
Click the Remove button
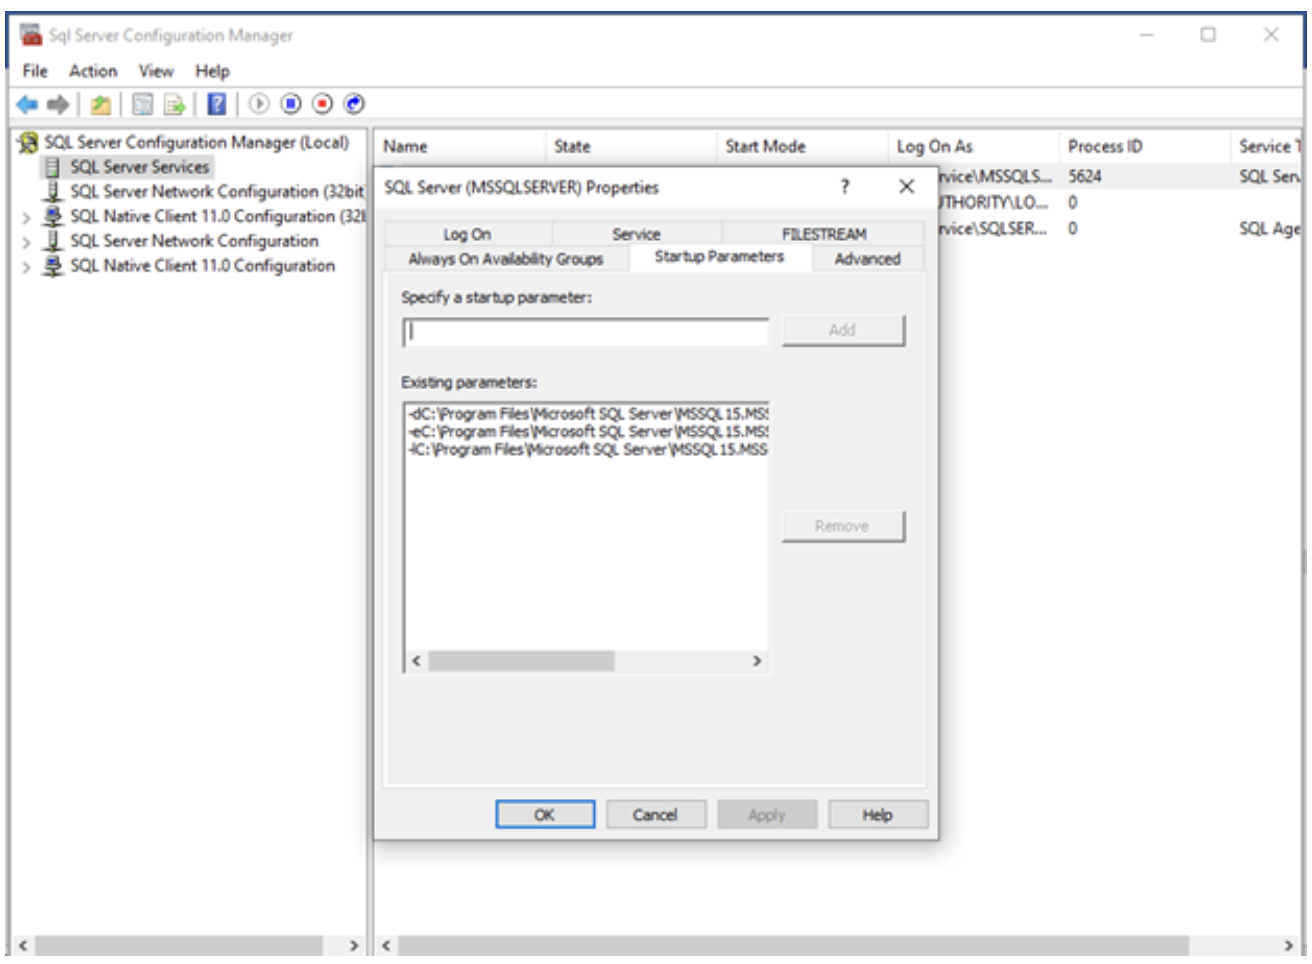click(843, 526)
